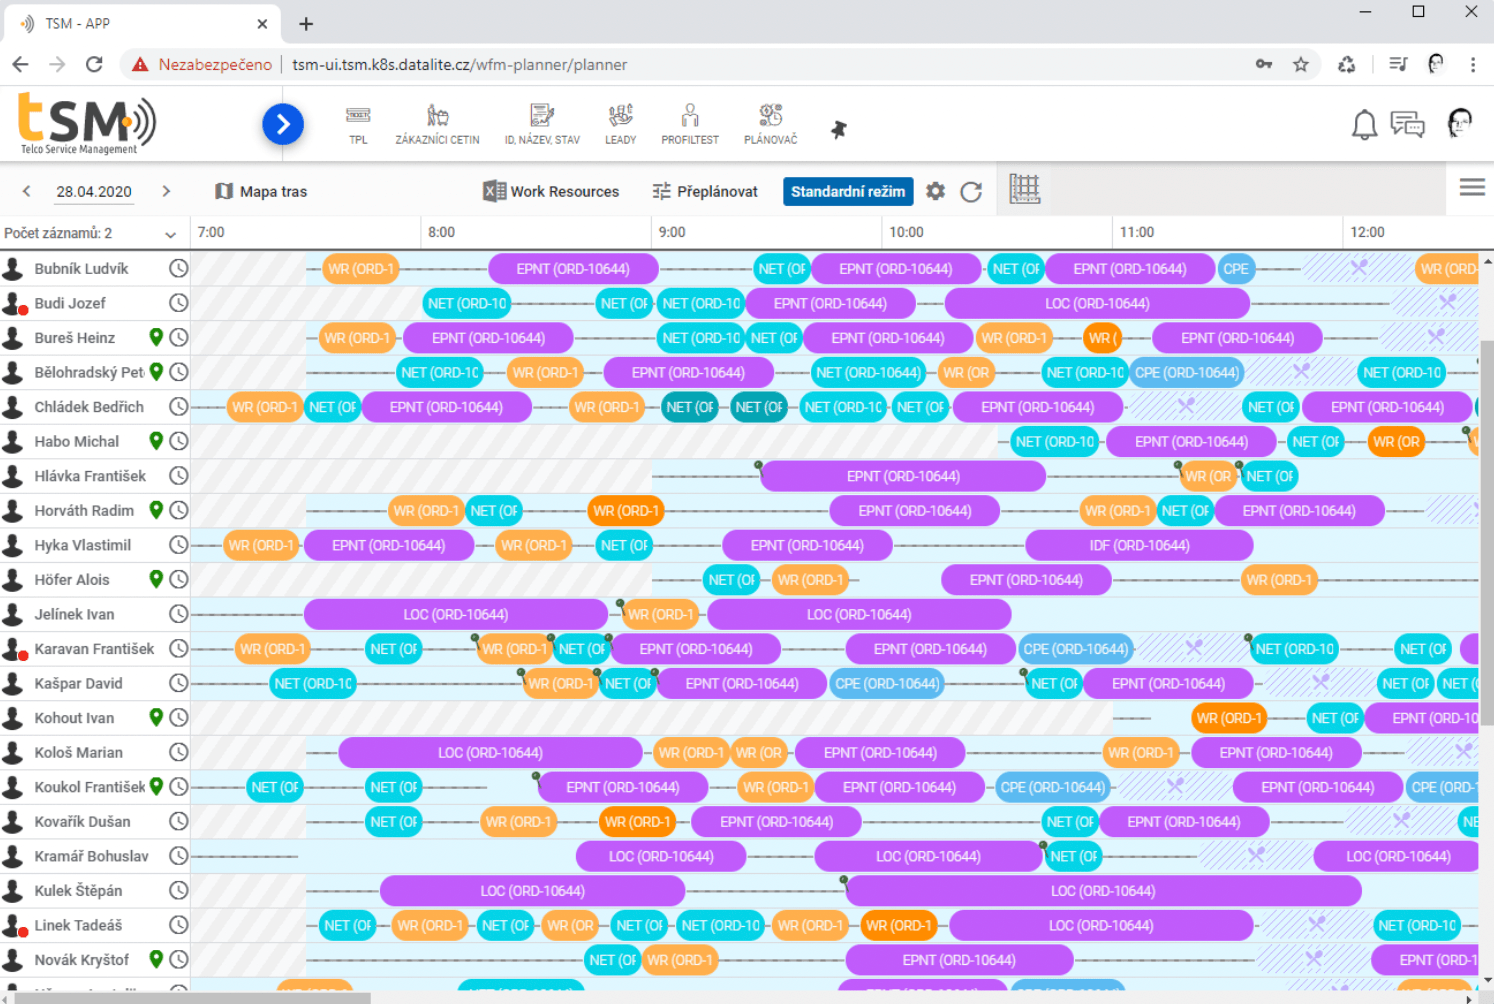Go to previous day arrow
Viewport: 1494px width, 1004px height.
[x=27, y=191]
